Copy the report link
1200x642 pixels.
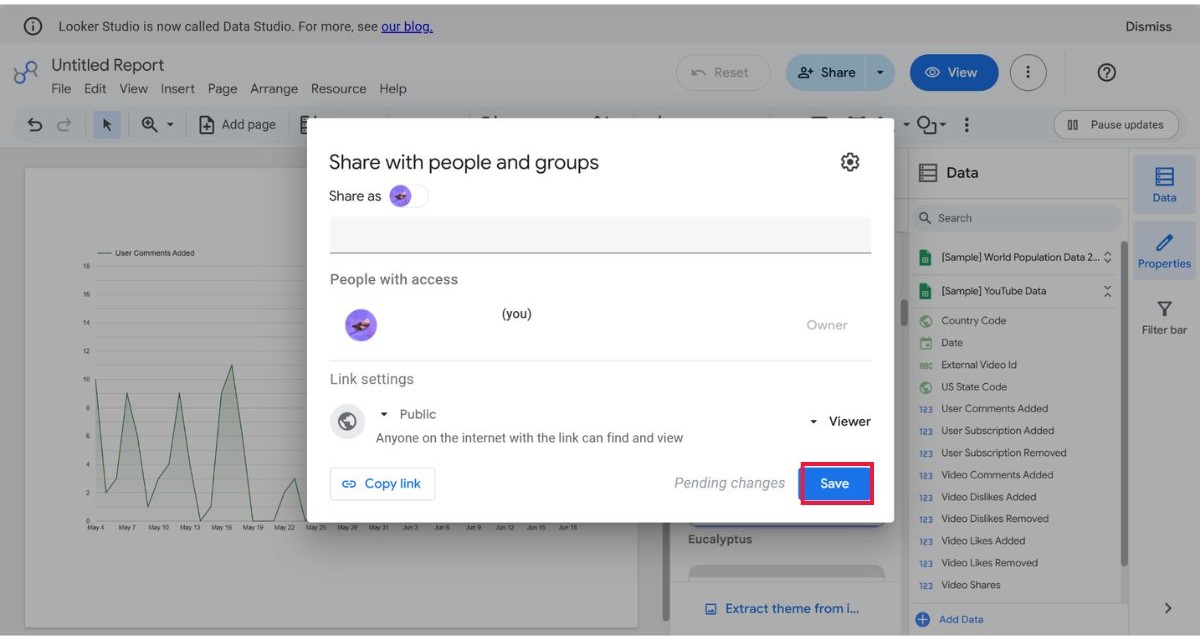(x=382, y=483)
